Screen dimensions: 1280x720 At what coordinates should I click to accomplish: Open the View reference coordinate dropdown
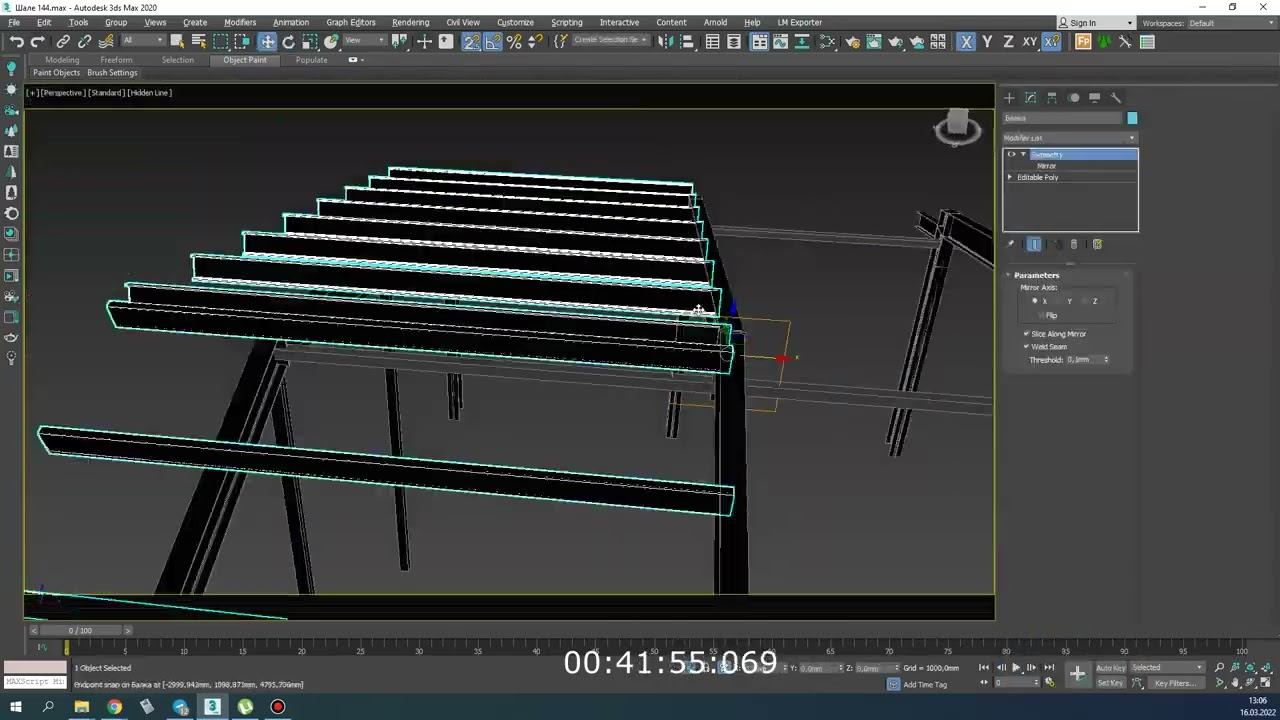tap(364, 42)
